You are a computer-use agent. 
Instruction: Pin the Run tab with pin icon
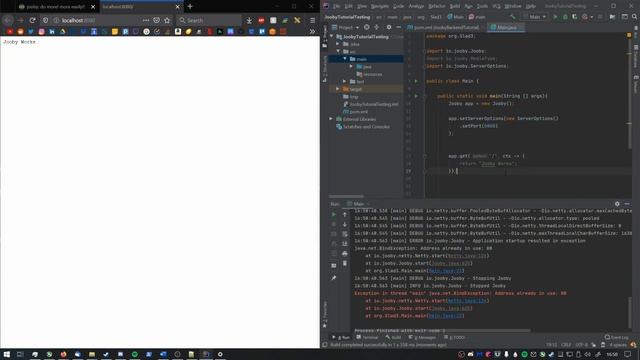333,278
